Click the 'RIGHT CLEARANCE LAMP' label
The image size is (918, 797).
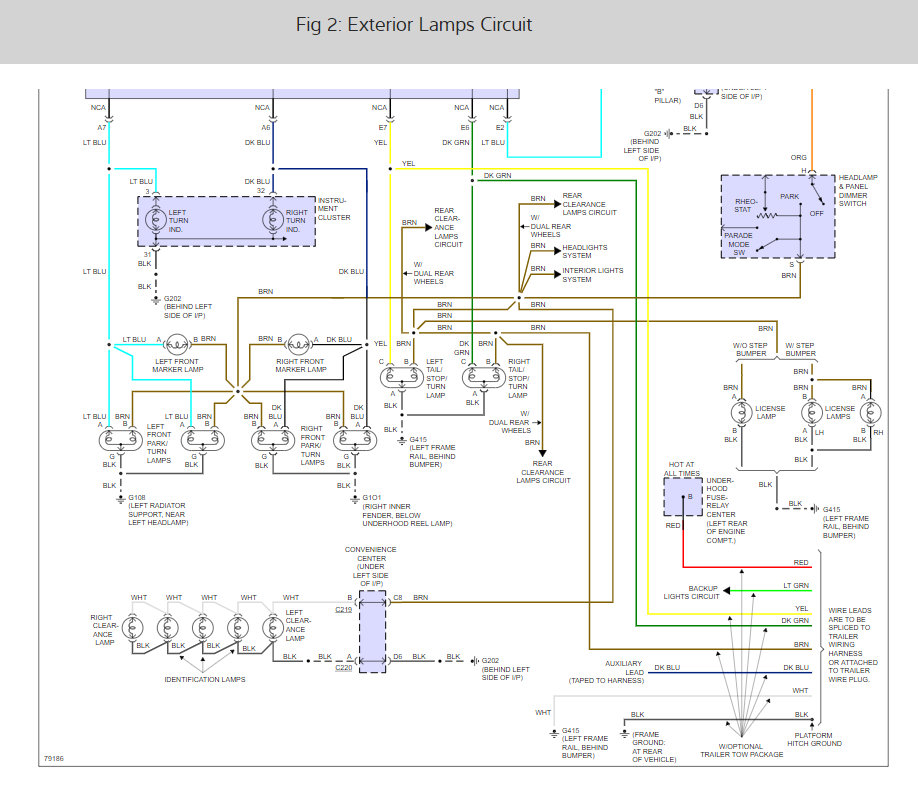(104, 630)
